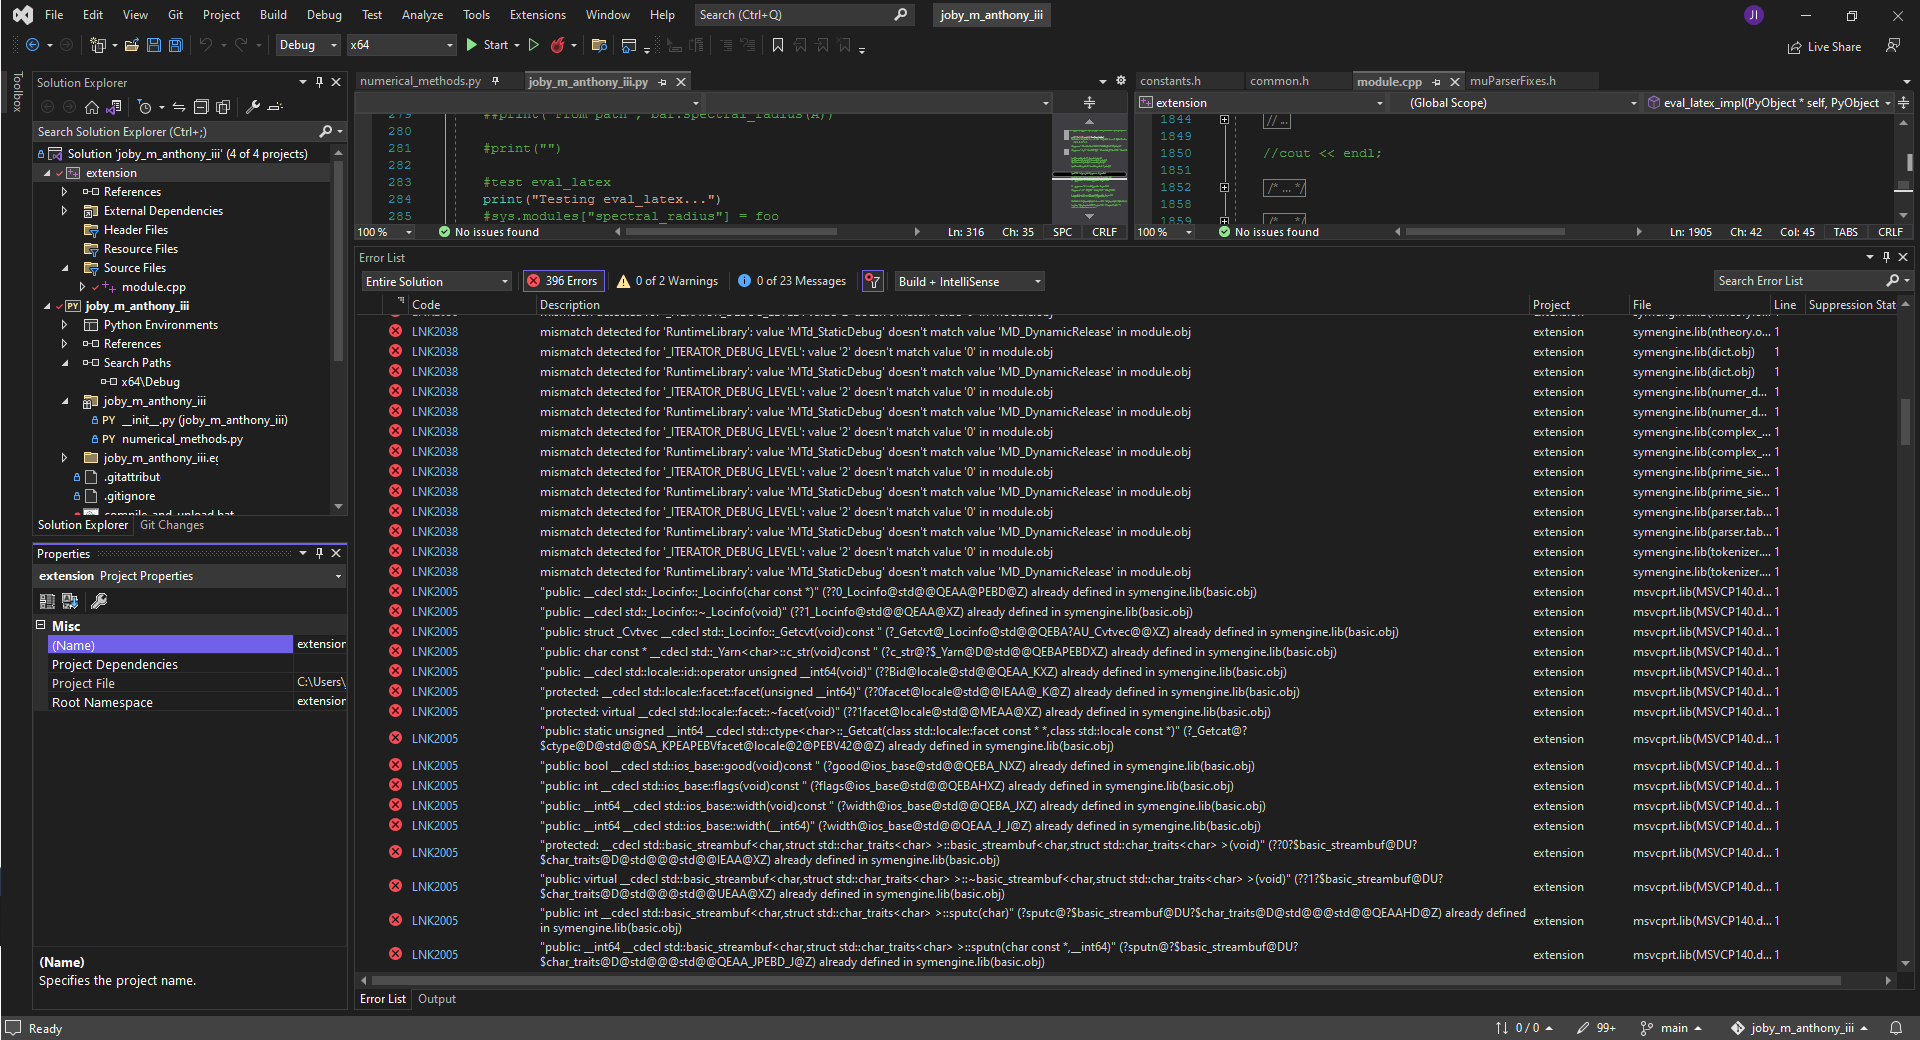Click the Hot Reload flame icon
This screenshot has height=1040, width=1920.
tap(558, 45)
